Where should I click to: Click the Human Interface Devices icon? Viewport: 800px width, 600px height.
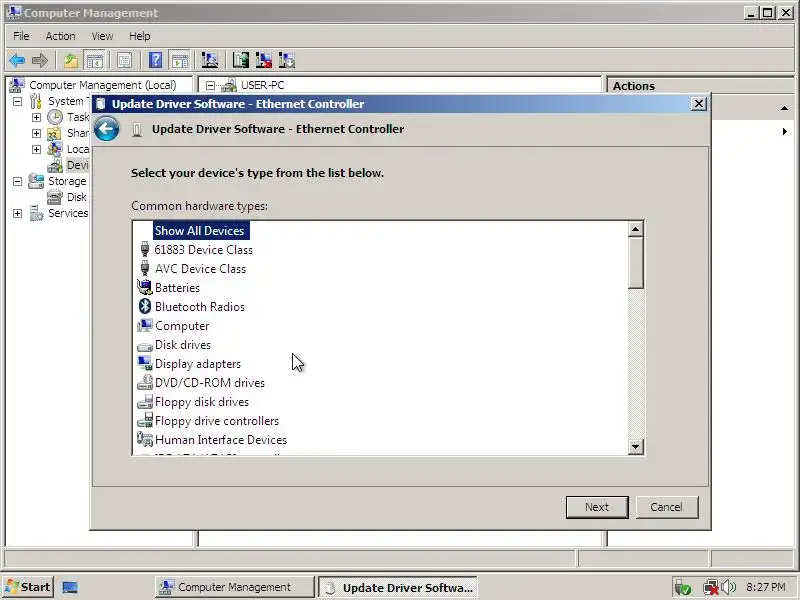145,439
